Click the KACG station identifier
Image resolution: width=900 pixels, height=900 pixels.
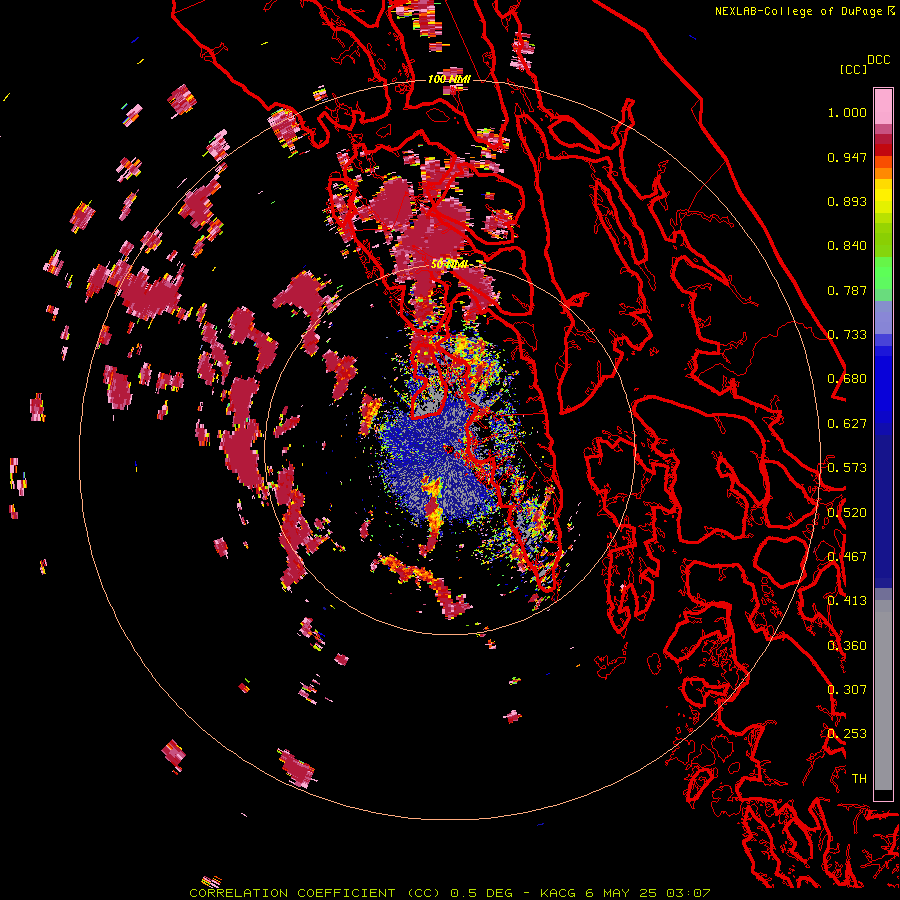[558, 893]
